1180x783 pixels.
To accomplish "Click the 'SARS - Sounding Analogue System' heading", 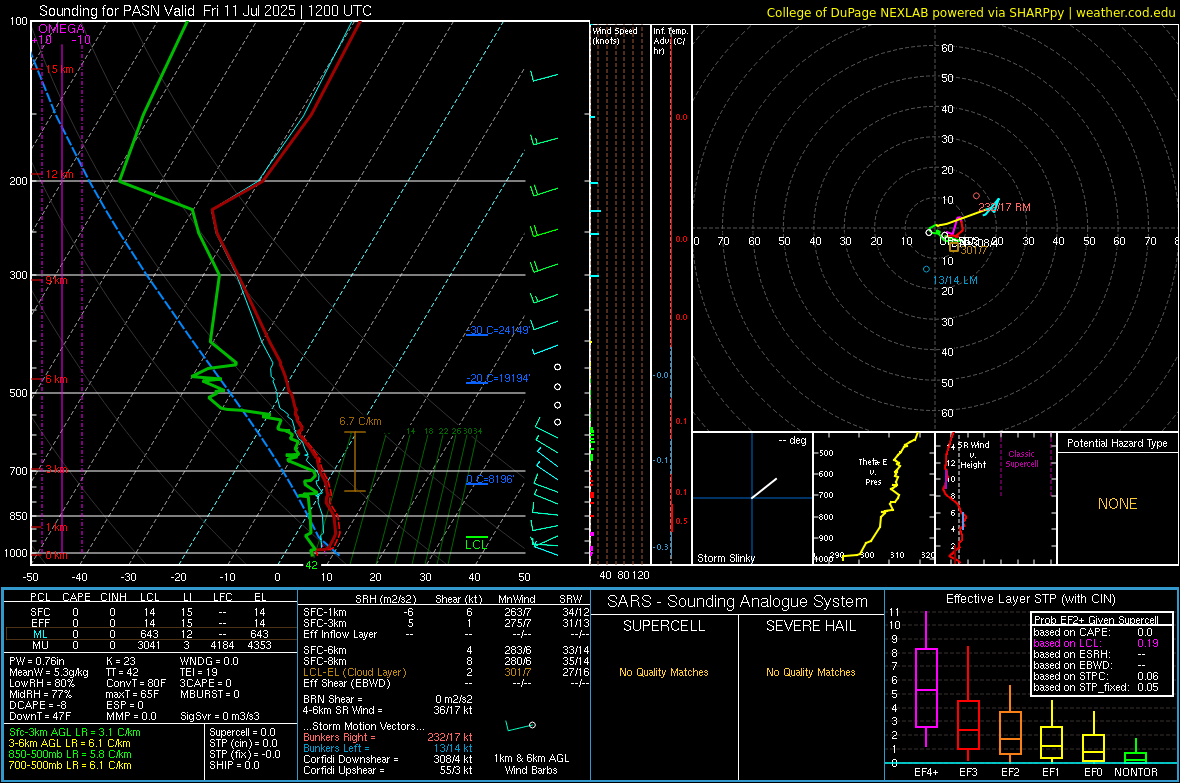I will coord(738,602).
